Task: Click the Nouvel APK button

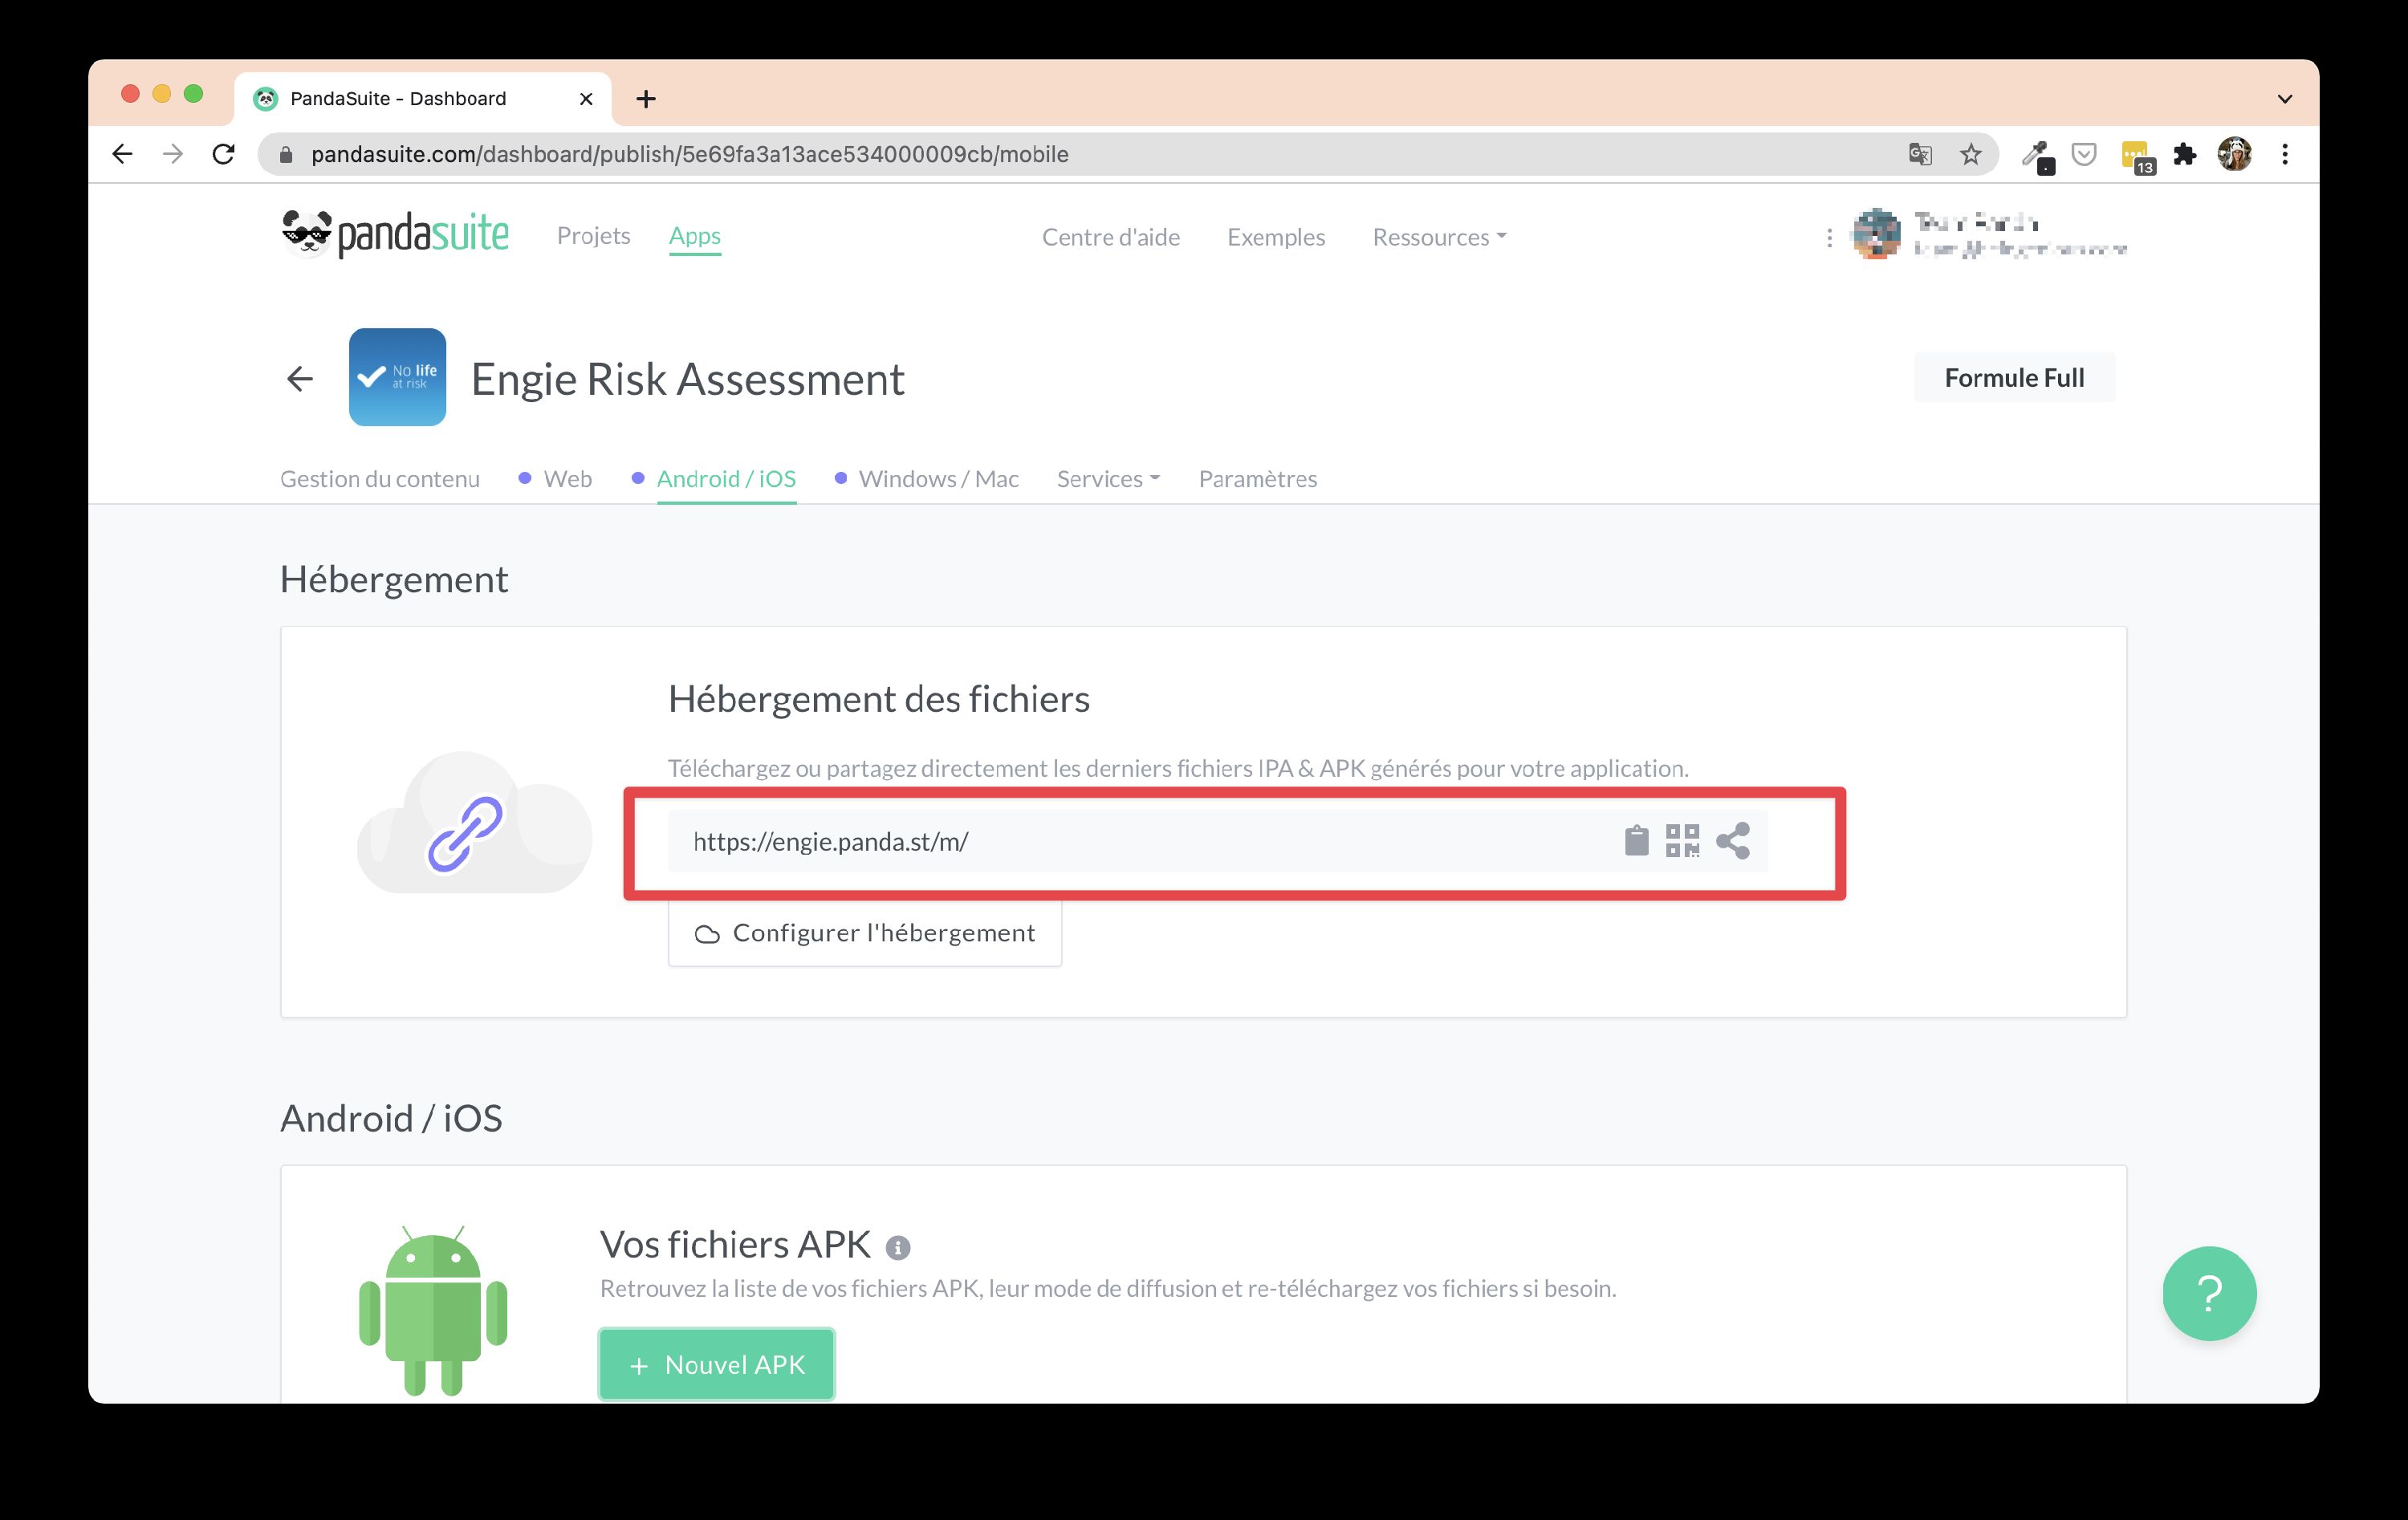Action: [x=716, y=1363]
